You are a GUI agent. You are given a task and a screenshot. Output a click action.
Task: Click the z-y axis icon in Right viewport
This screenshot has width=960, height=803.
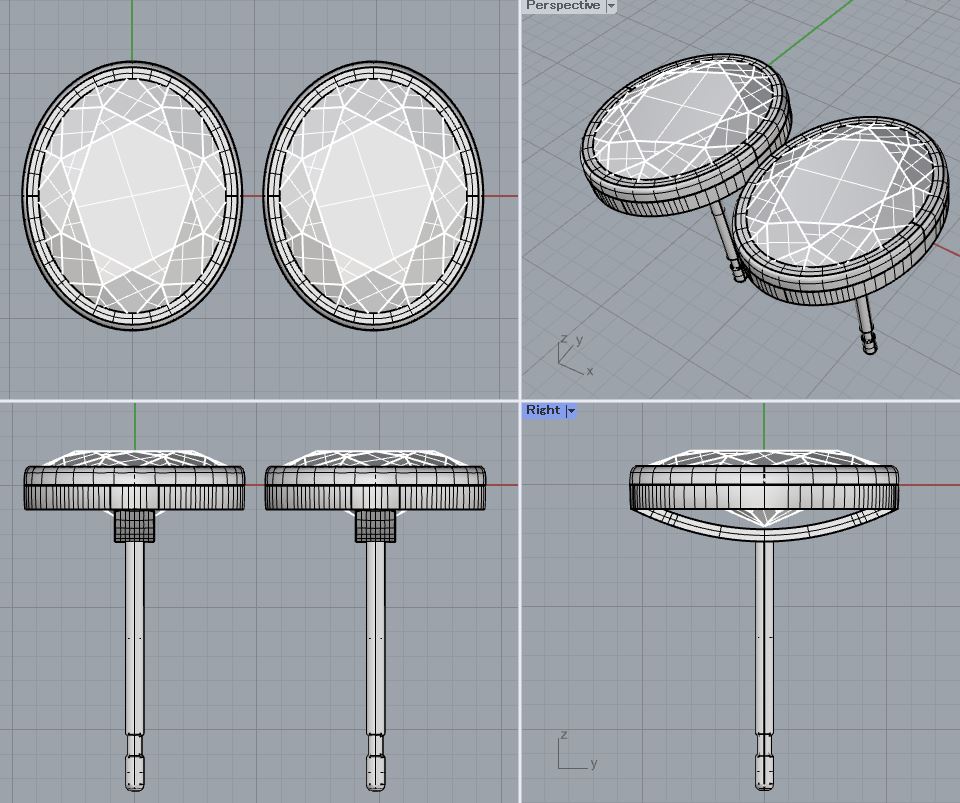[x=577, y=750]
